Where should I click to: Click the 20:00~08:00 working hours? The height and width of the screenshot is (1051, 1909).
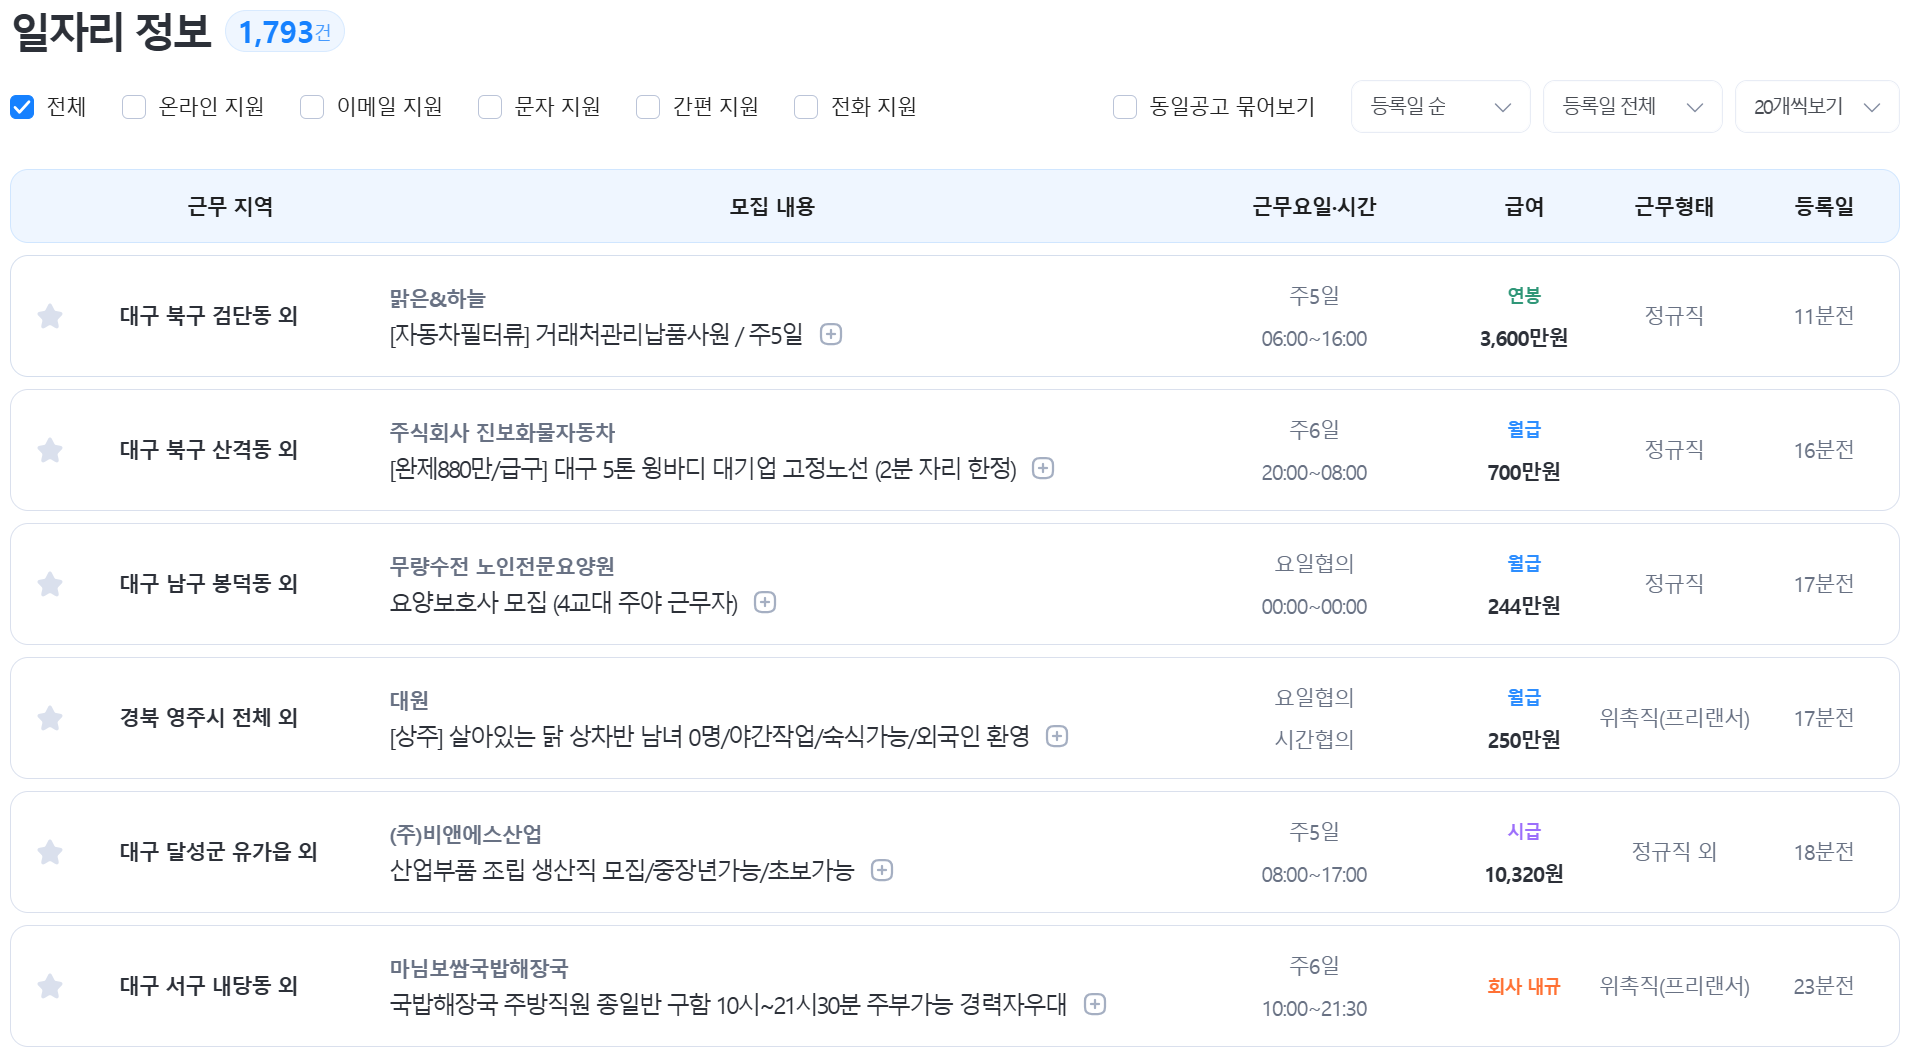click(1314, 473)
